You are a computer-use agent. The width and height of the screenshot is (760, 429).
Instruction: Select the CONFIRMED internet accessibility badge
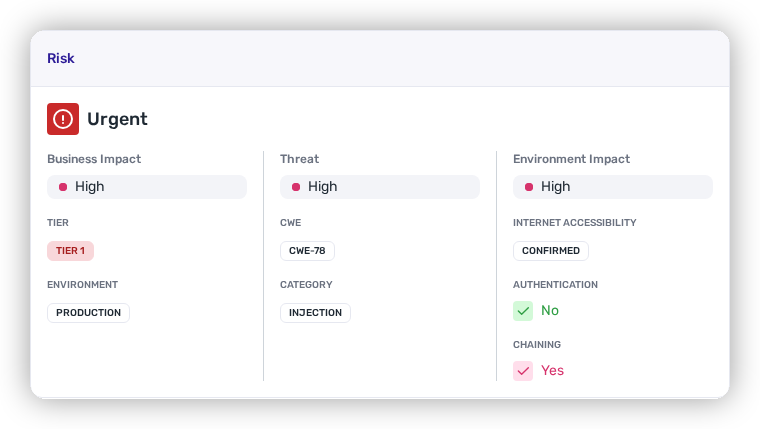pyautogui.click(x=551, y=251)
